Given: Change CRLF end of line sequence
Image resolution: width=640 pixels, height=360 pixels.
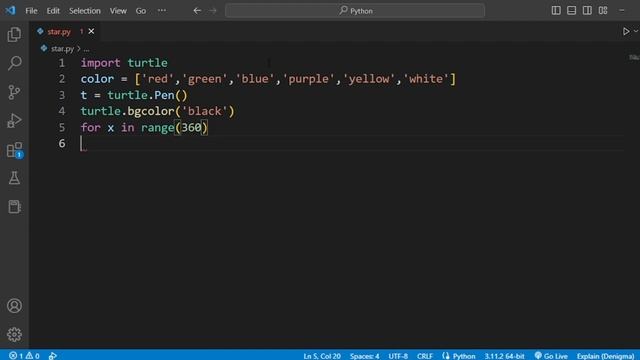Looking at the screenshot, I should (x=425, y=356).
